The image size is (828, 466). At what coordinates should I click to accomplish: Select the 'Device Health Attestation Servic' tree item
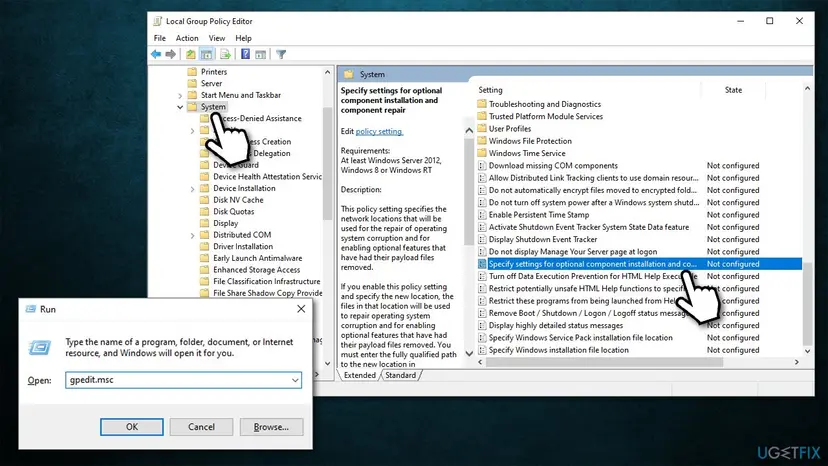tap(267, 176)
